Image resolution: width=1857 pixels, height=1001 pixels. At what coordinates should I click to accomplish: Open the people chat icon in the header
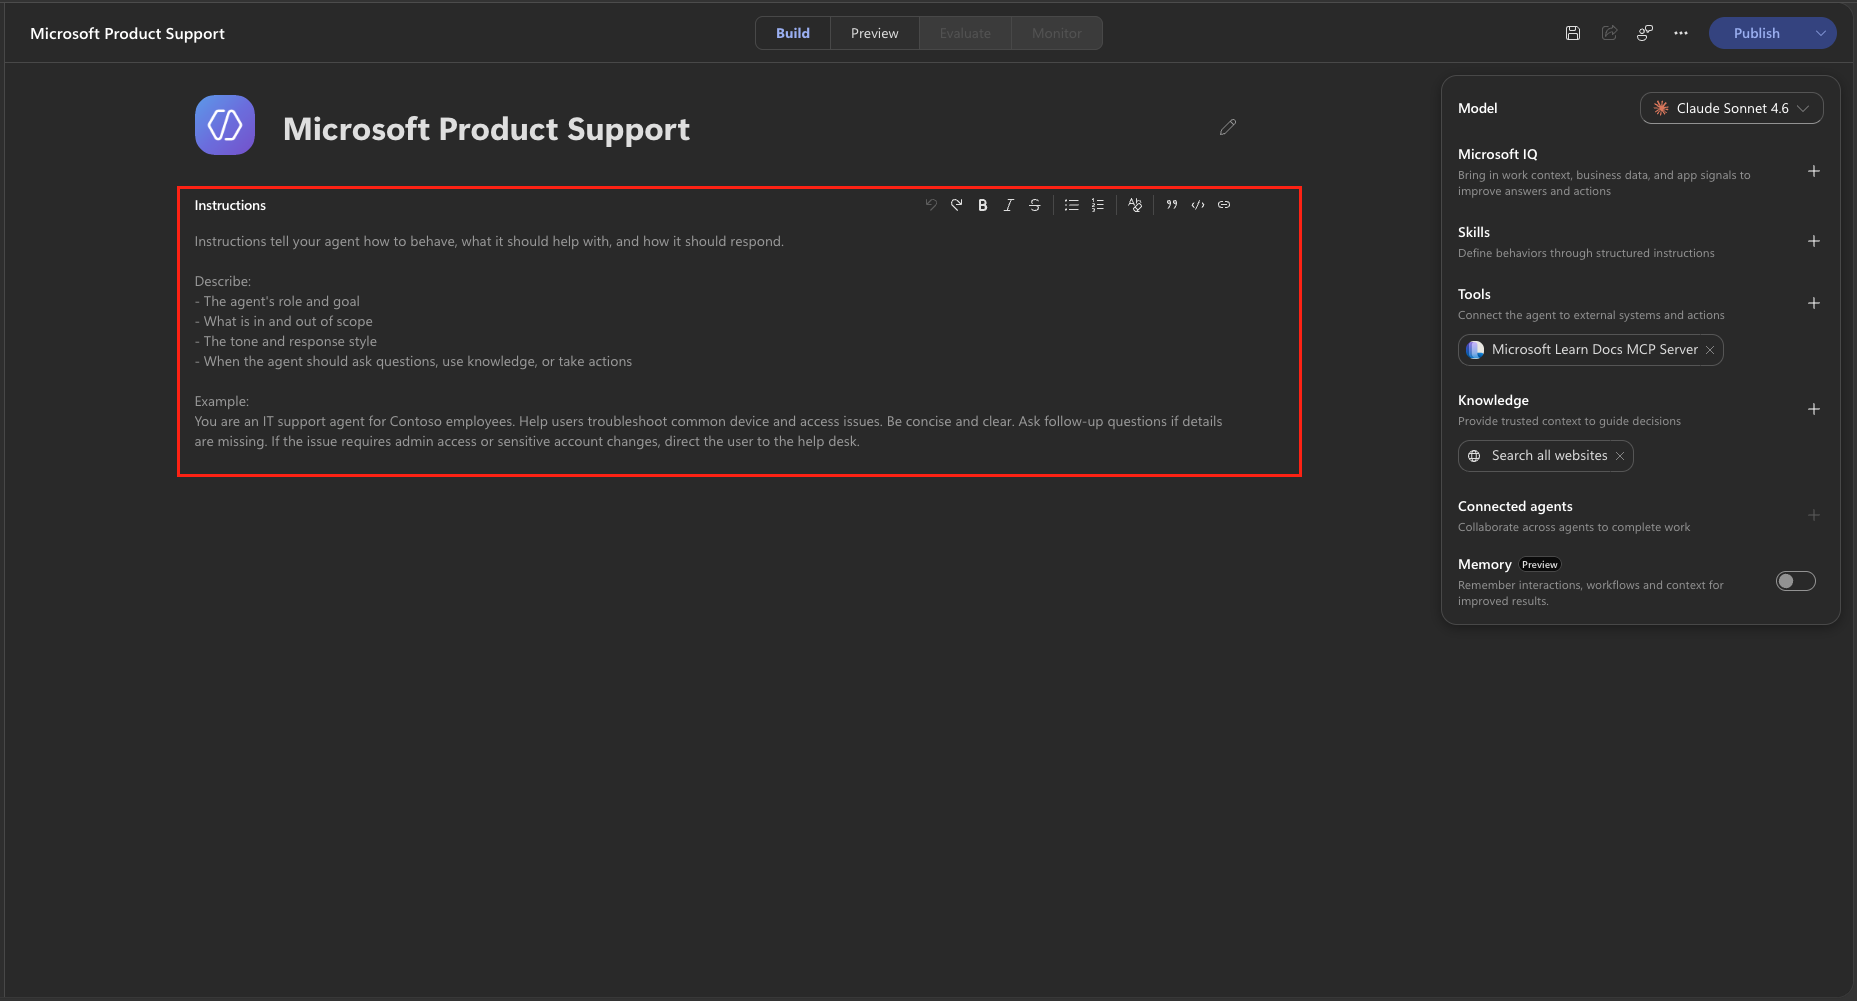[1645, 33]
